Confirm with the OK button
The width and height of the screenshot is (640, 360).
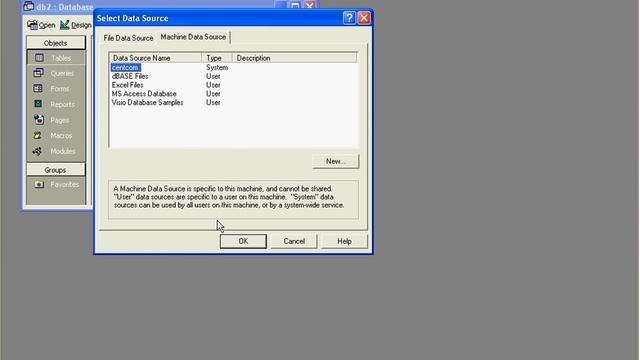point(243,241)
